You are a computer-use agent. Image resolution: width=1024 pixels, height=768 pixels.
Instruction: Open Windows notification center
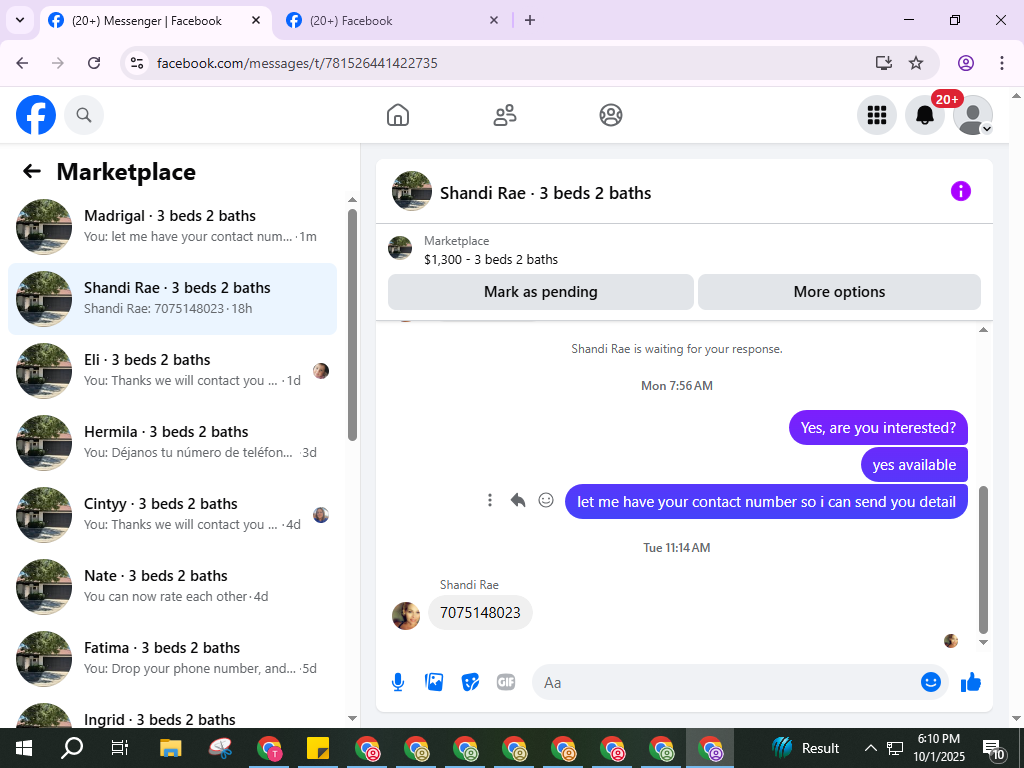point(993,749)
